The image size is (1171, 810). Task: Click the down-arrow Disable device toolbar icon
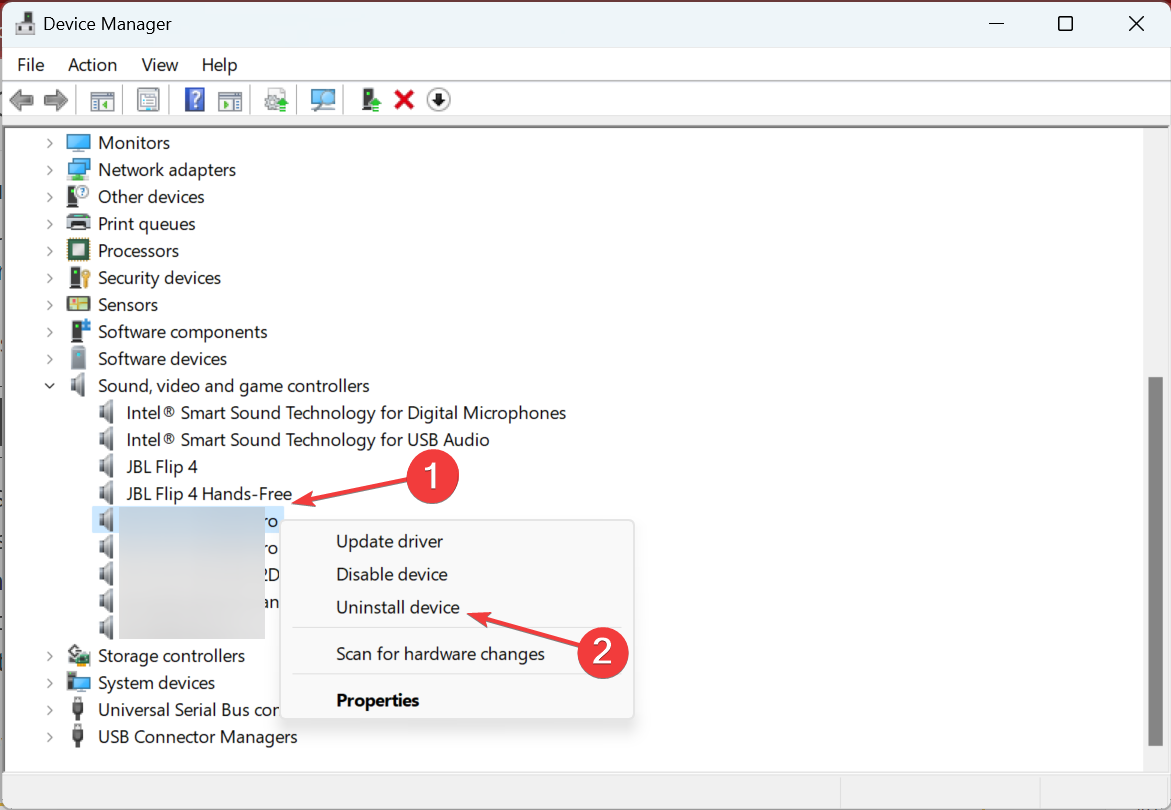(x=438, y=99)
